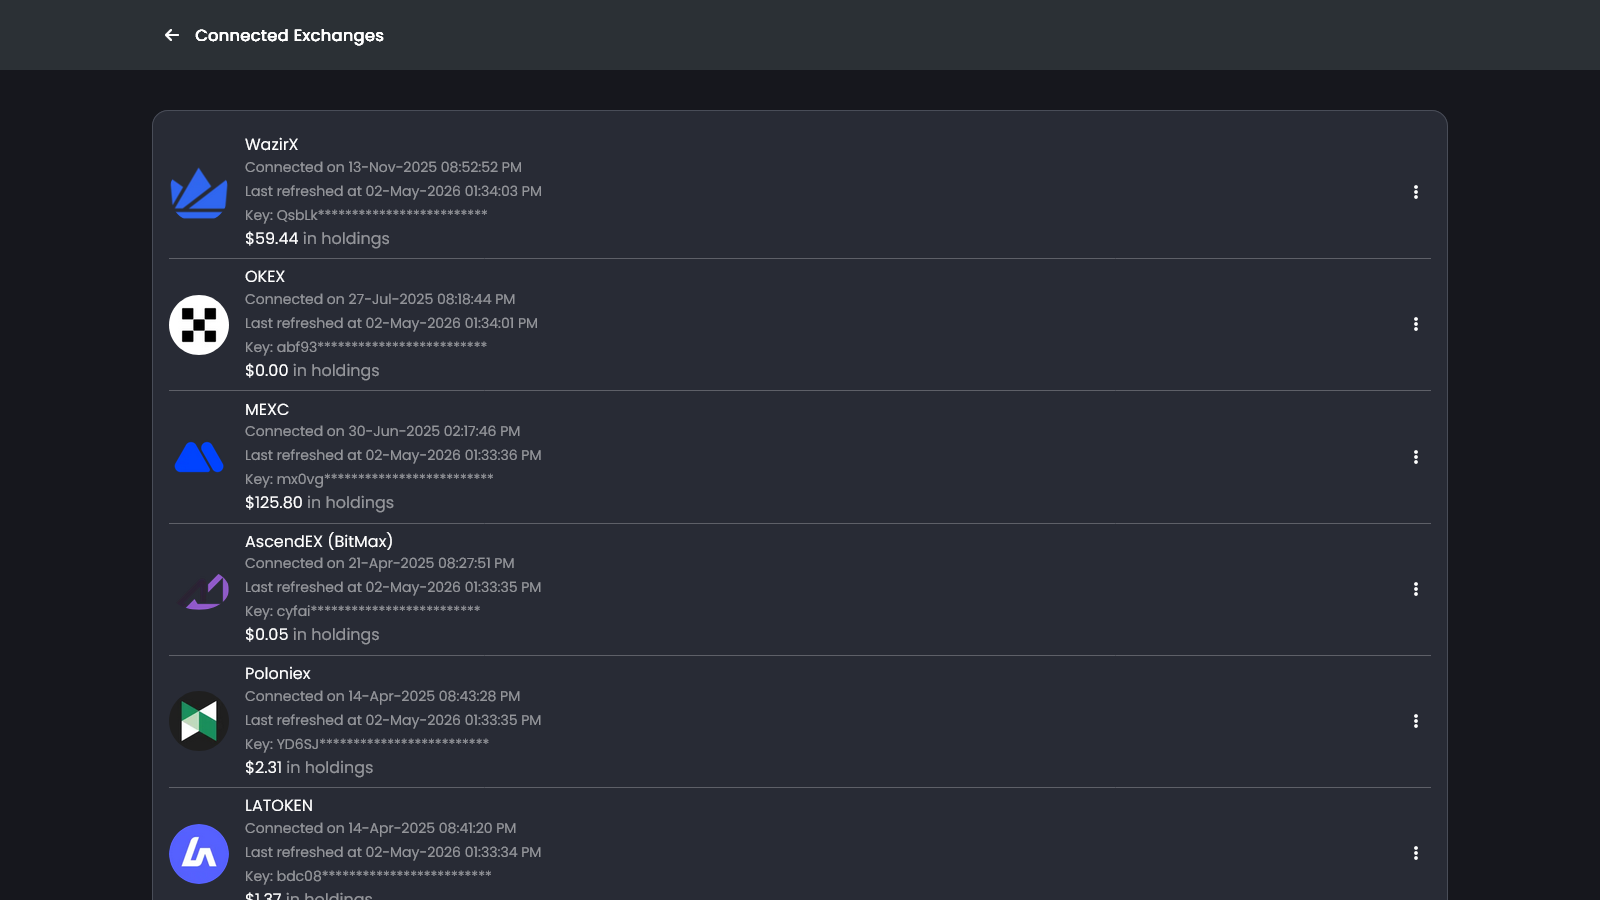This screenshot has height=900, width=1600.
Task: Click the Key: QsbLk masked key
Action: pos(366,215)
